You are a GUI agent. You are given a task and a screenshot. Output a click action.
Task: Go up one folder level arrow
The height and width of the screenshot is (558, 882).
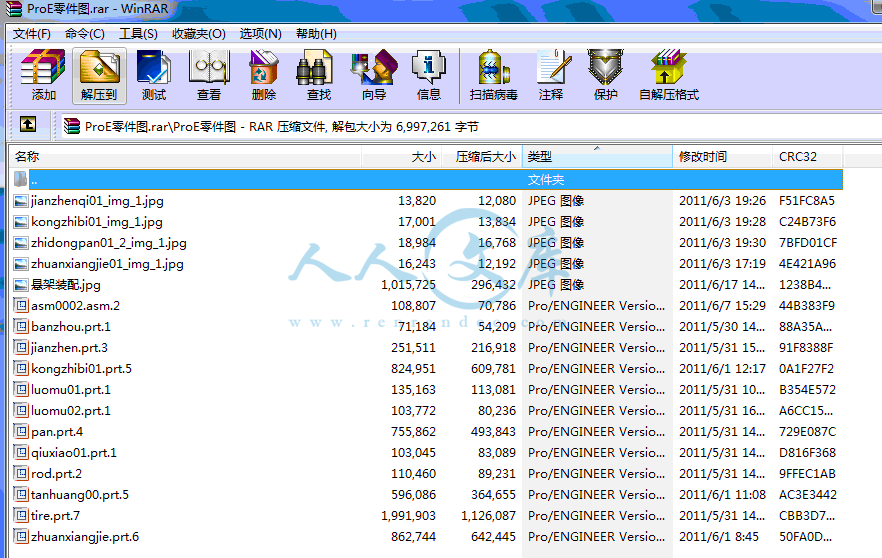28,124
